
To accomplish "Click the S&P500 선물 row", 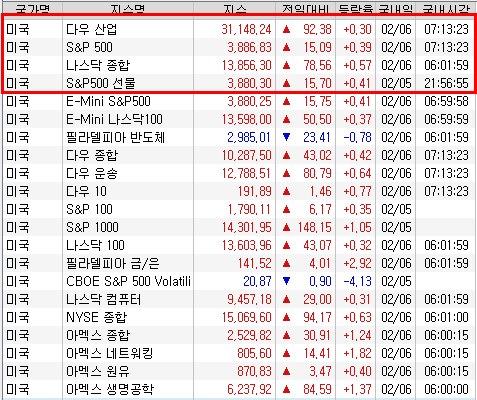I will click(240, 83).
